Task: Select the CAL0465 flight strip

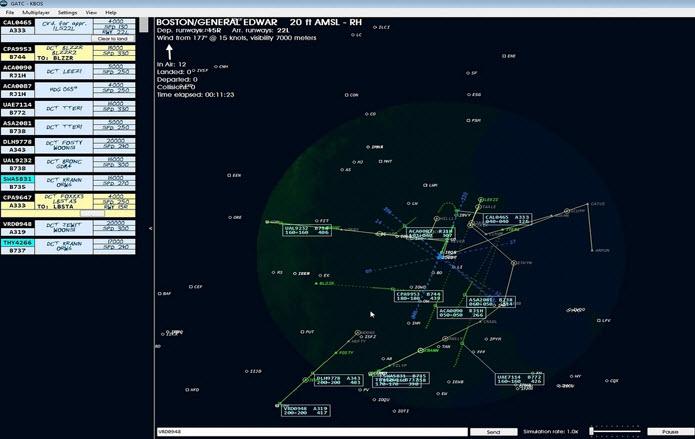Action: (x=17, y=21)
